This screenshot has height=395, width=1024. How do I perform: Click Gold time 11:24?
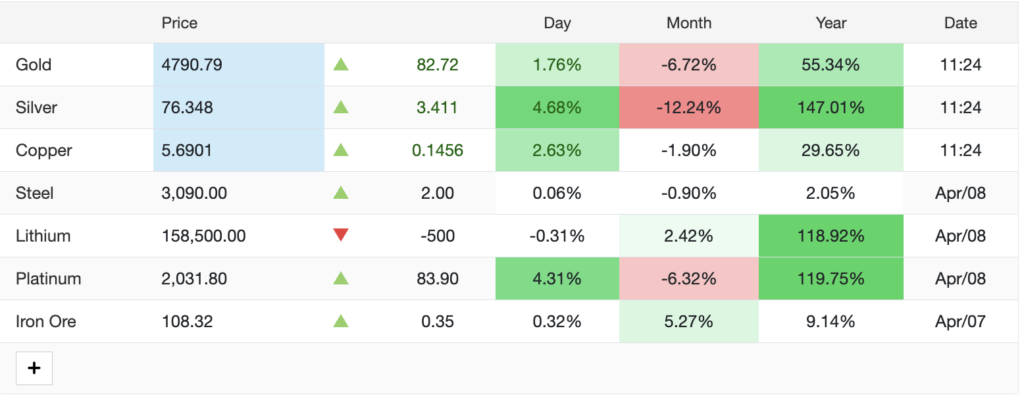961,65
